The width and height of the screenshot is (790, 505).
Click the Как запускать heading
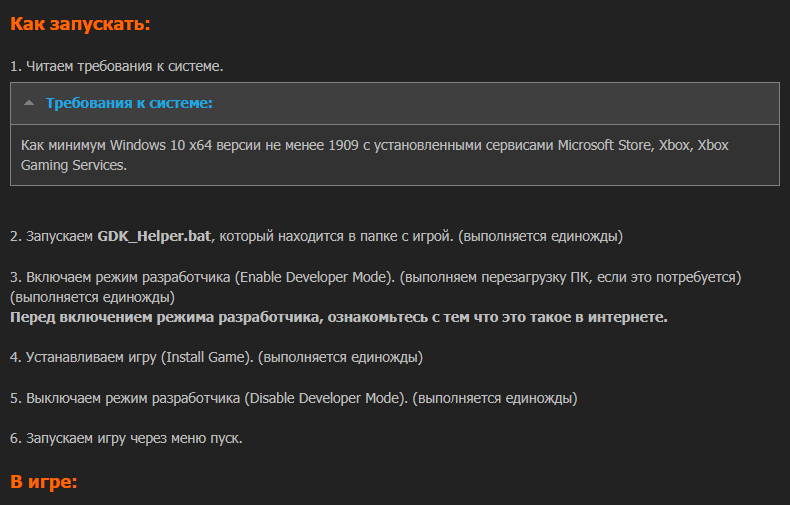click(x=80, y=24)
